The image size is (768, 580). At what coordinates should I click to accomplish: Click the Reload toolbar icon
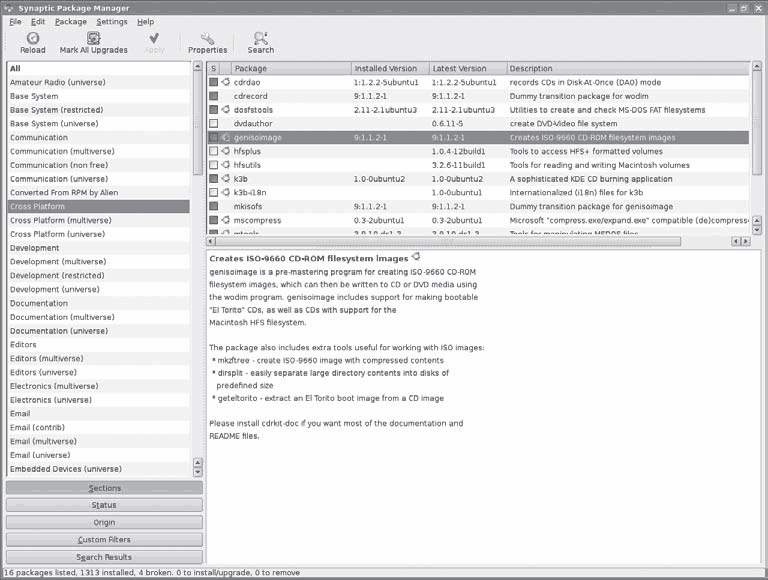point(32,38)
